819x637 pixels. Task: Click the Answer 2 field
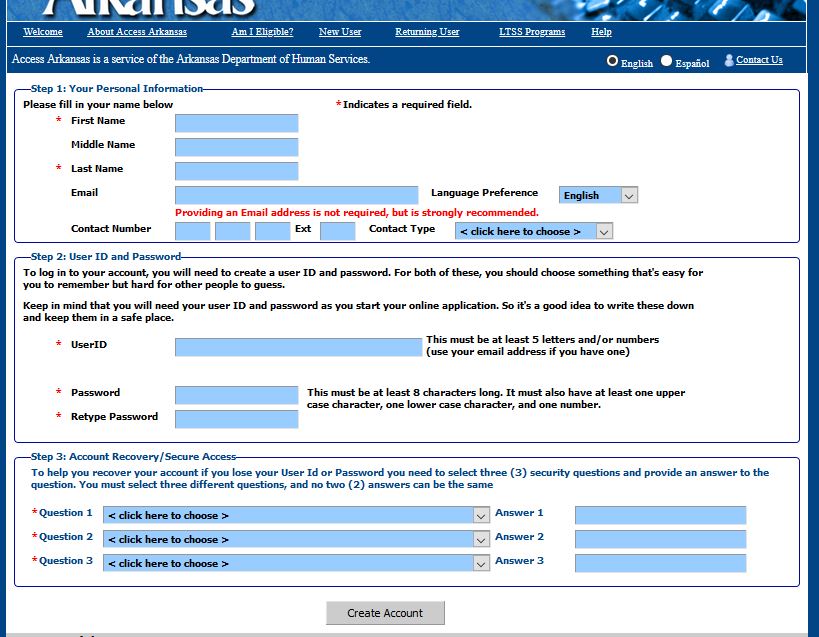tap(661, 539)
